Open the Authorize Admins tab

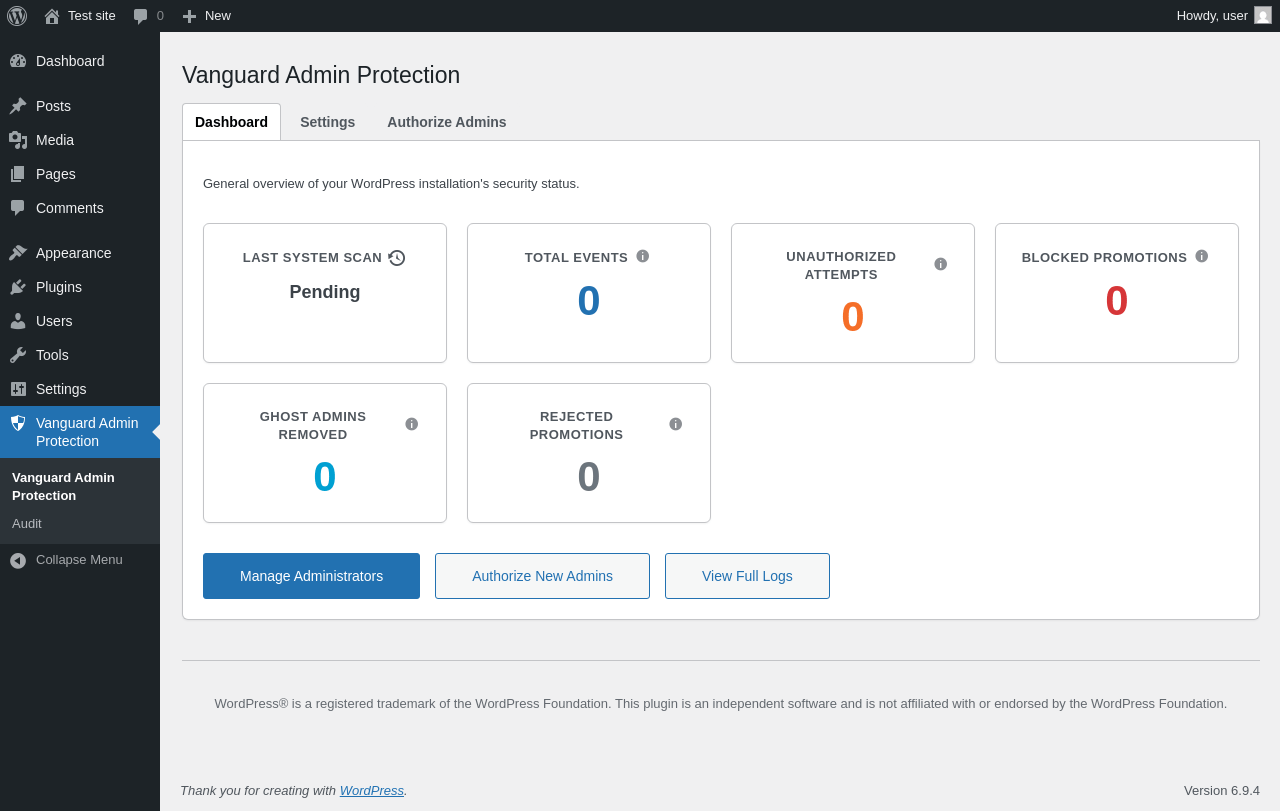click(447, 122)
